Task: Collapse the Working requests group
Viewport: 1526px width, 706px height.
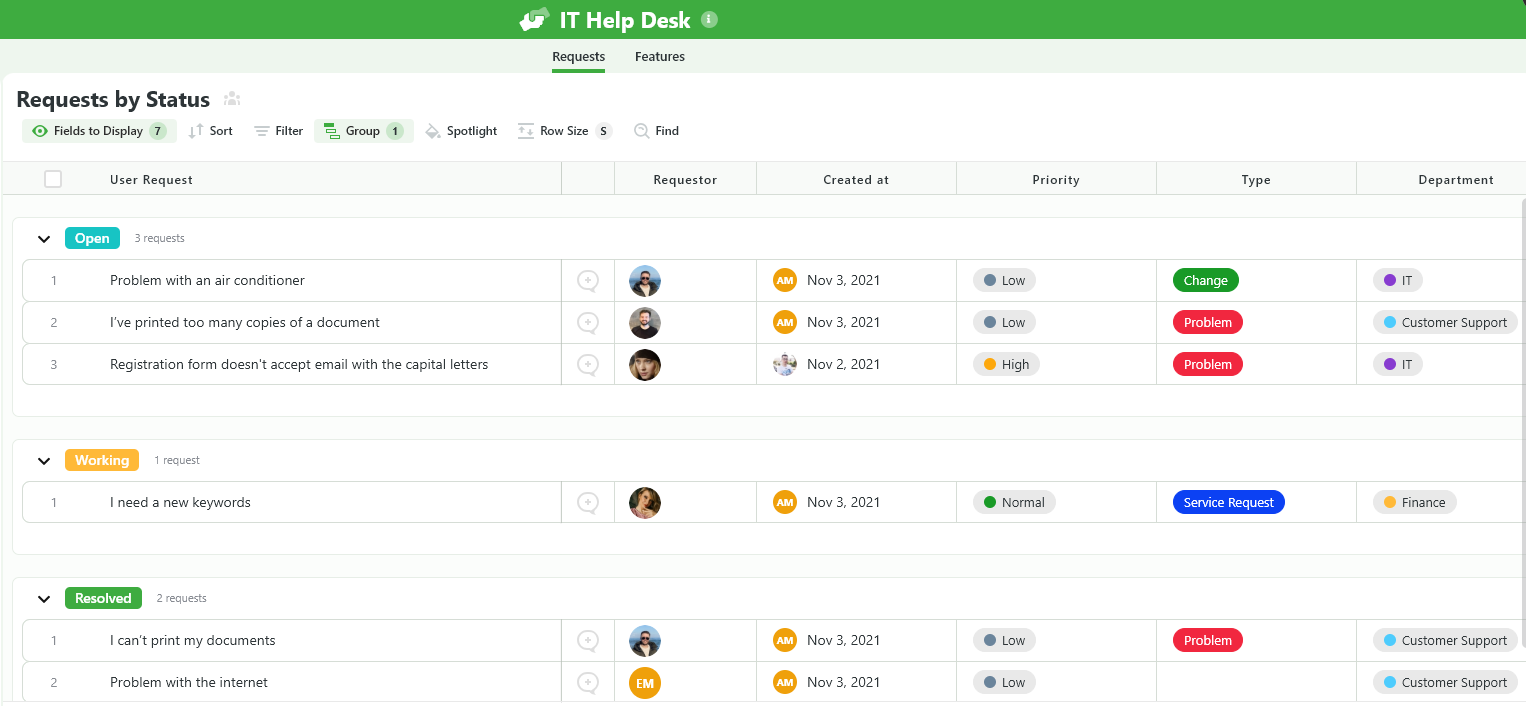Action: click(44, 461)
